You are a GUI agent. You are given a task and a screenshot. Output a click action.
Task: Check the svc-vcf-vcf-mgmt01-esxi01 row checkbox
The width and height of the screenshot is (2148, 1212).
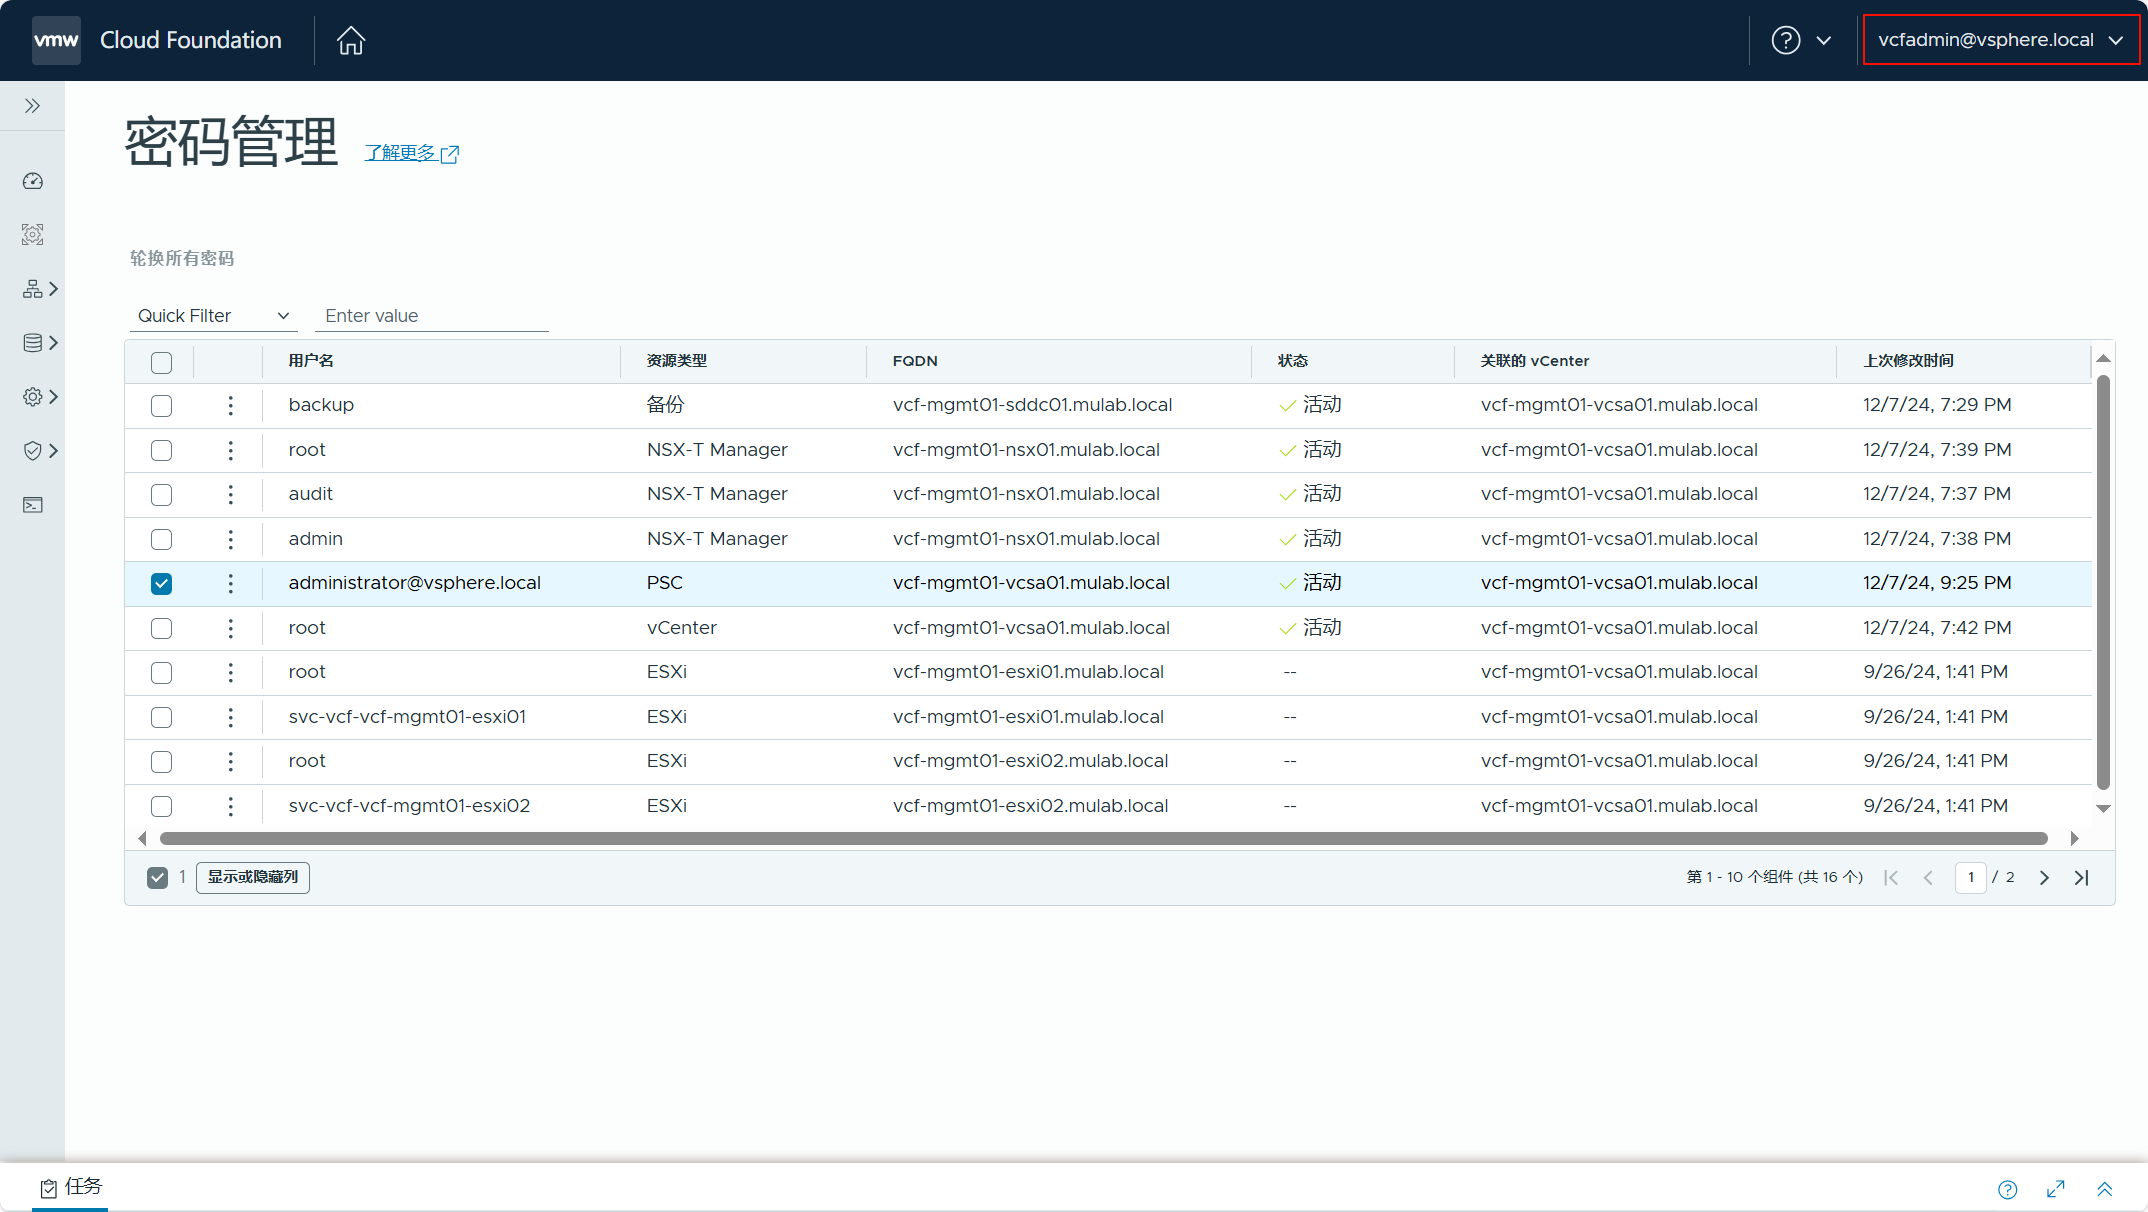tap(161, 717)
